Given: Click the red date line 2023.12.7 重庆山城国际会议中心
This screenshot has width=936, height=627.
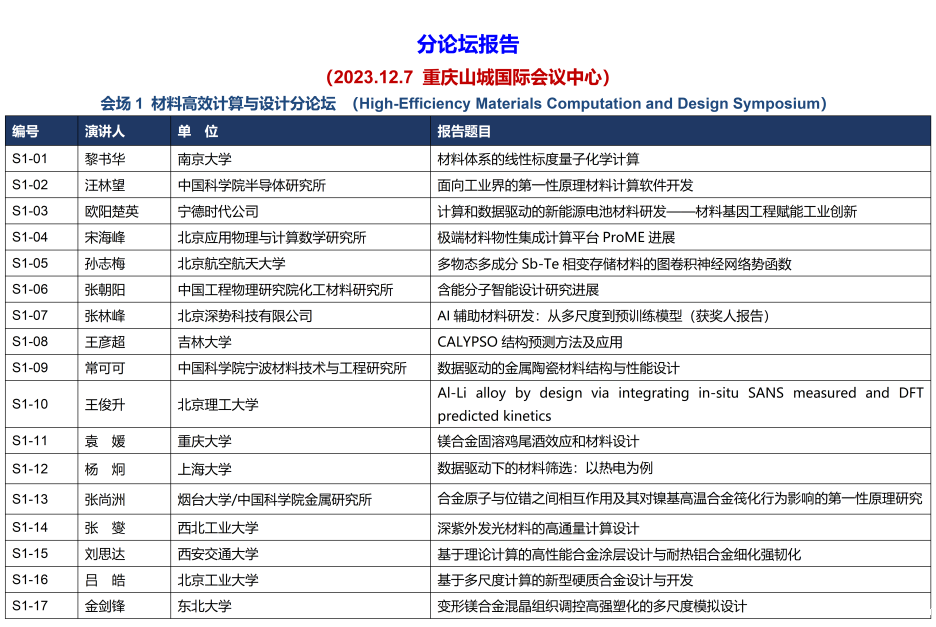Looking at the screenshot, I should click(468, 77).
